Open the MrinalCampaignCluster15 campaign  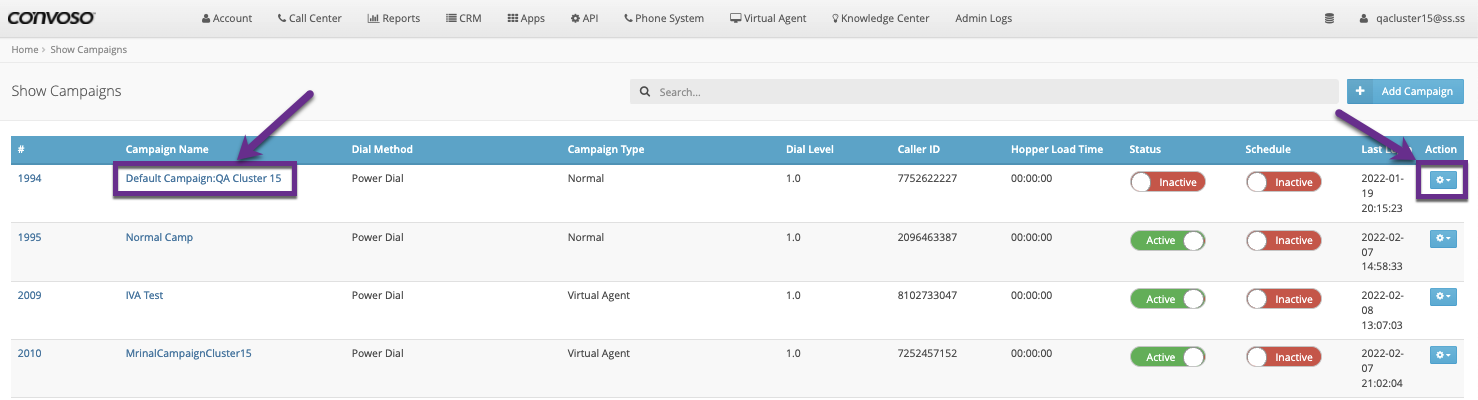[188, 353]
